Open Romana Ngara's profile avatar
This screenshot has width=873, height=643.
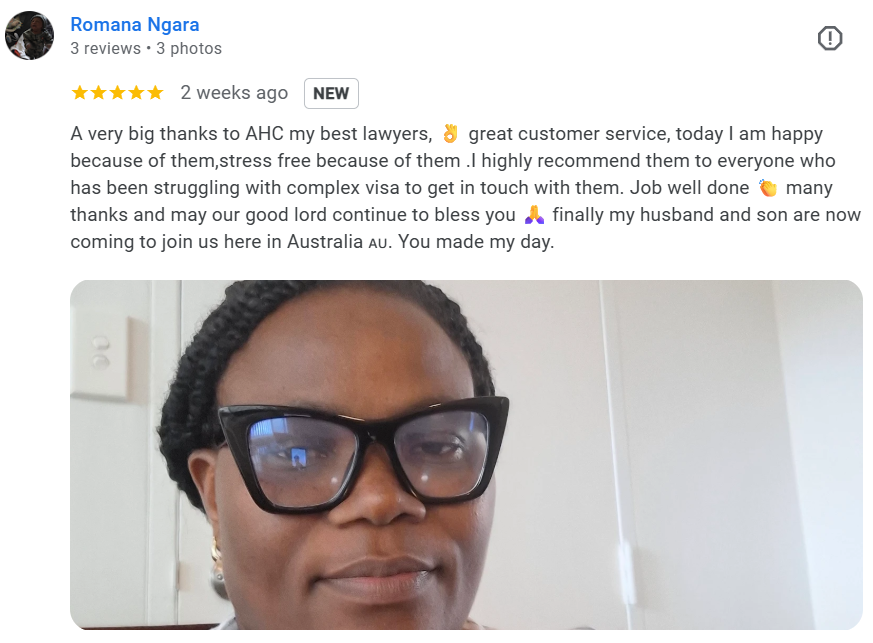point(30,36)
